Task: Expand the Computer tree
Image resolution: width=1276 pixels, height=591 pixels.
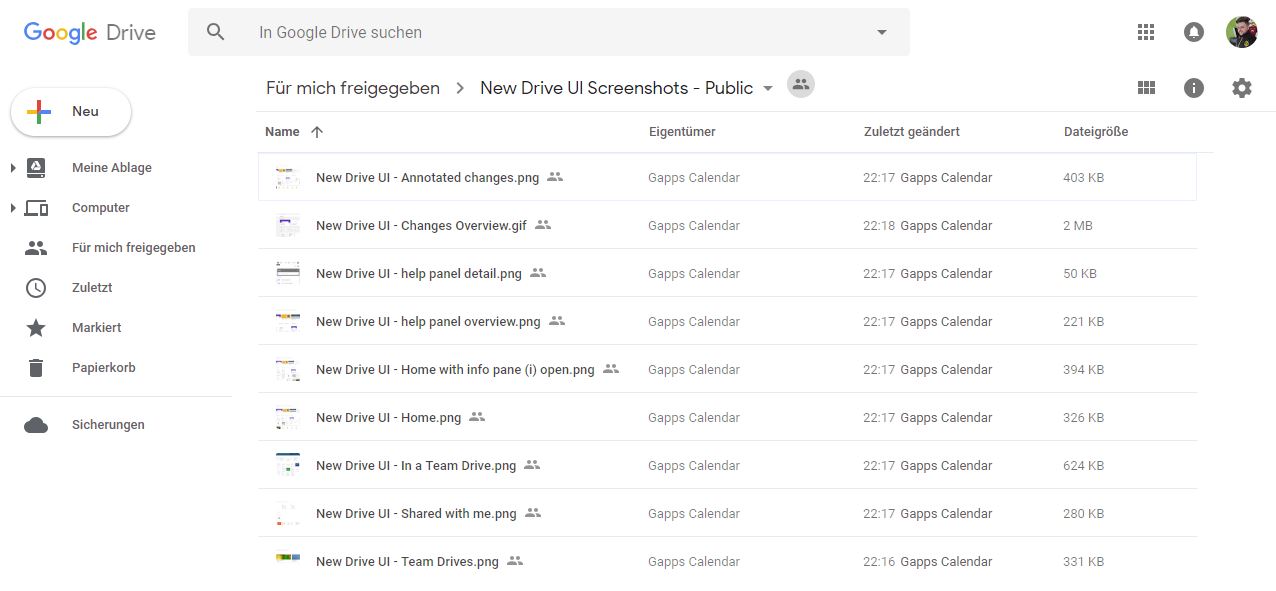Action: (x=12, y=208)
